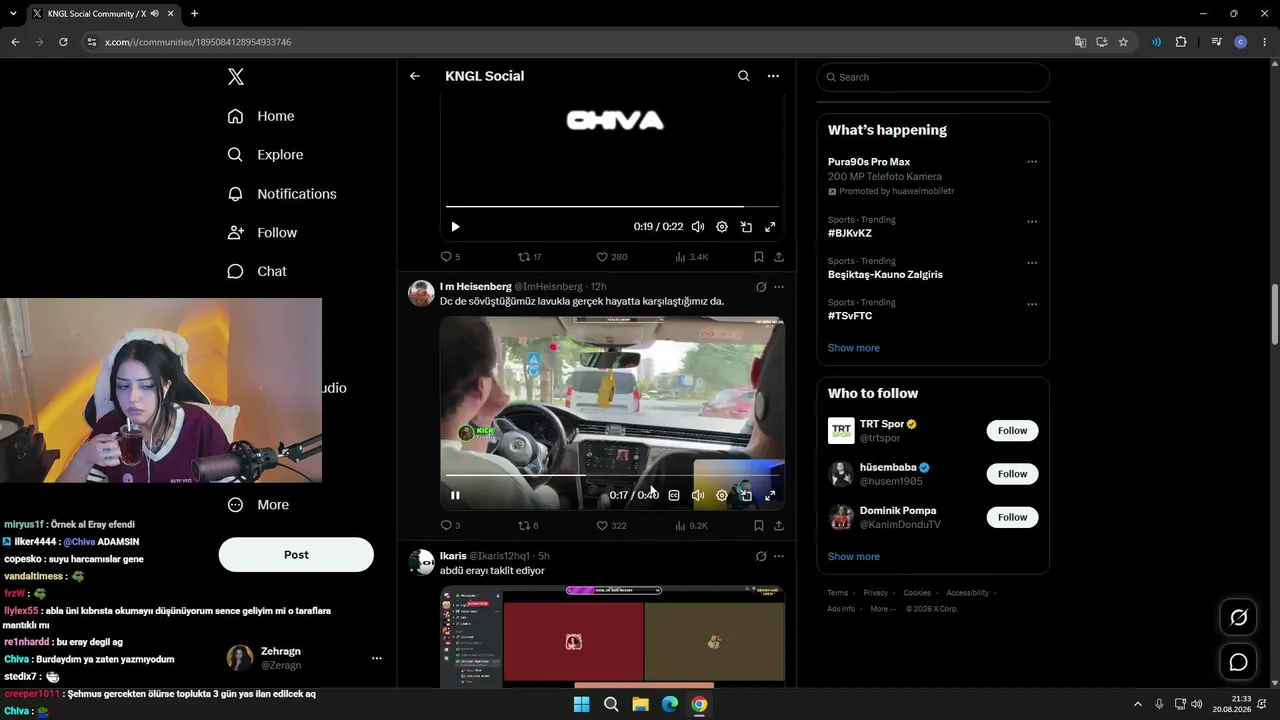Pause the car video
This screenshot has height=720, width=1280.
click(x=455, y=495)
